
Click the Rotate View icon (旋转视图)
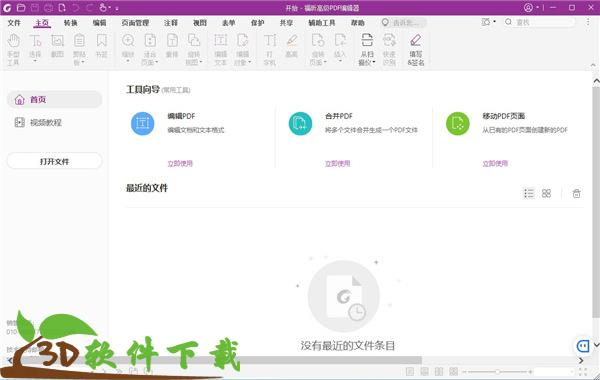coord(194,40)
